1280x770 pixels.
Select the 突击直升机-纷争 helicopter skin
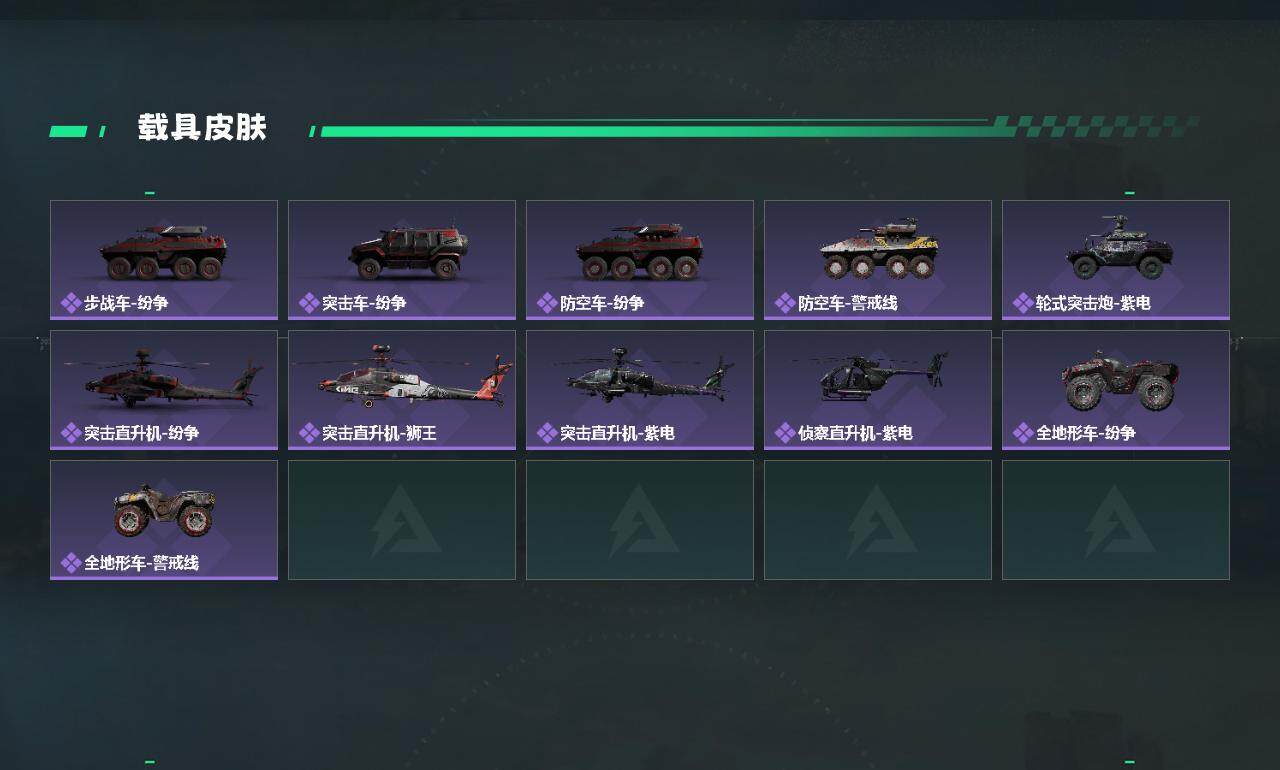tap(164, 390)
